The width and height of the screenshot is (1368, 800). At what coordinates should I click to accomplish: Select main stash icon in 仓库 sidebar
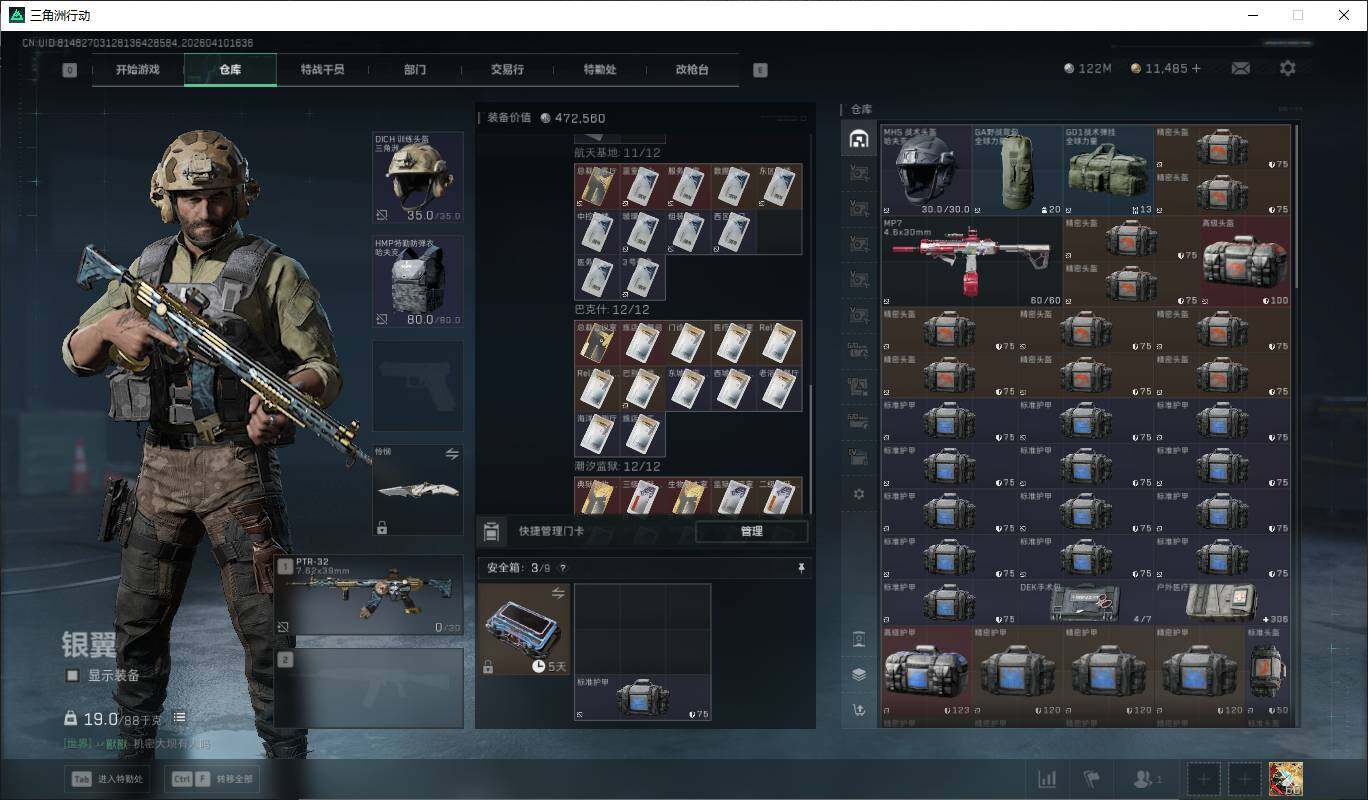pyautogui.click(x=858, y=139)
